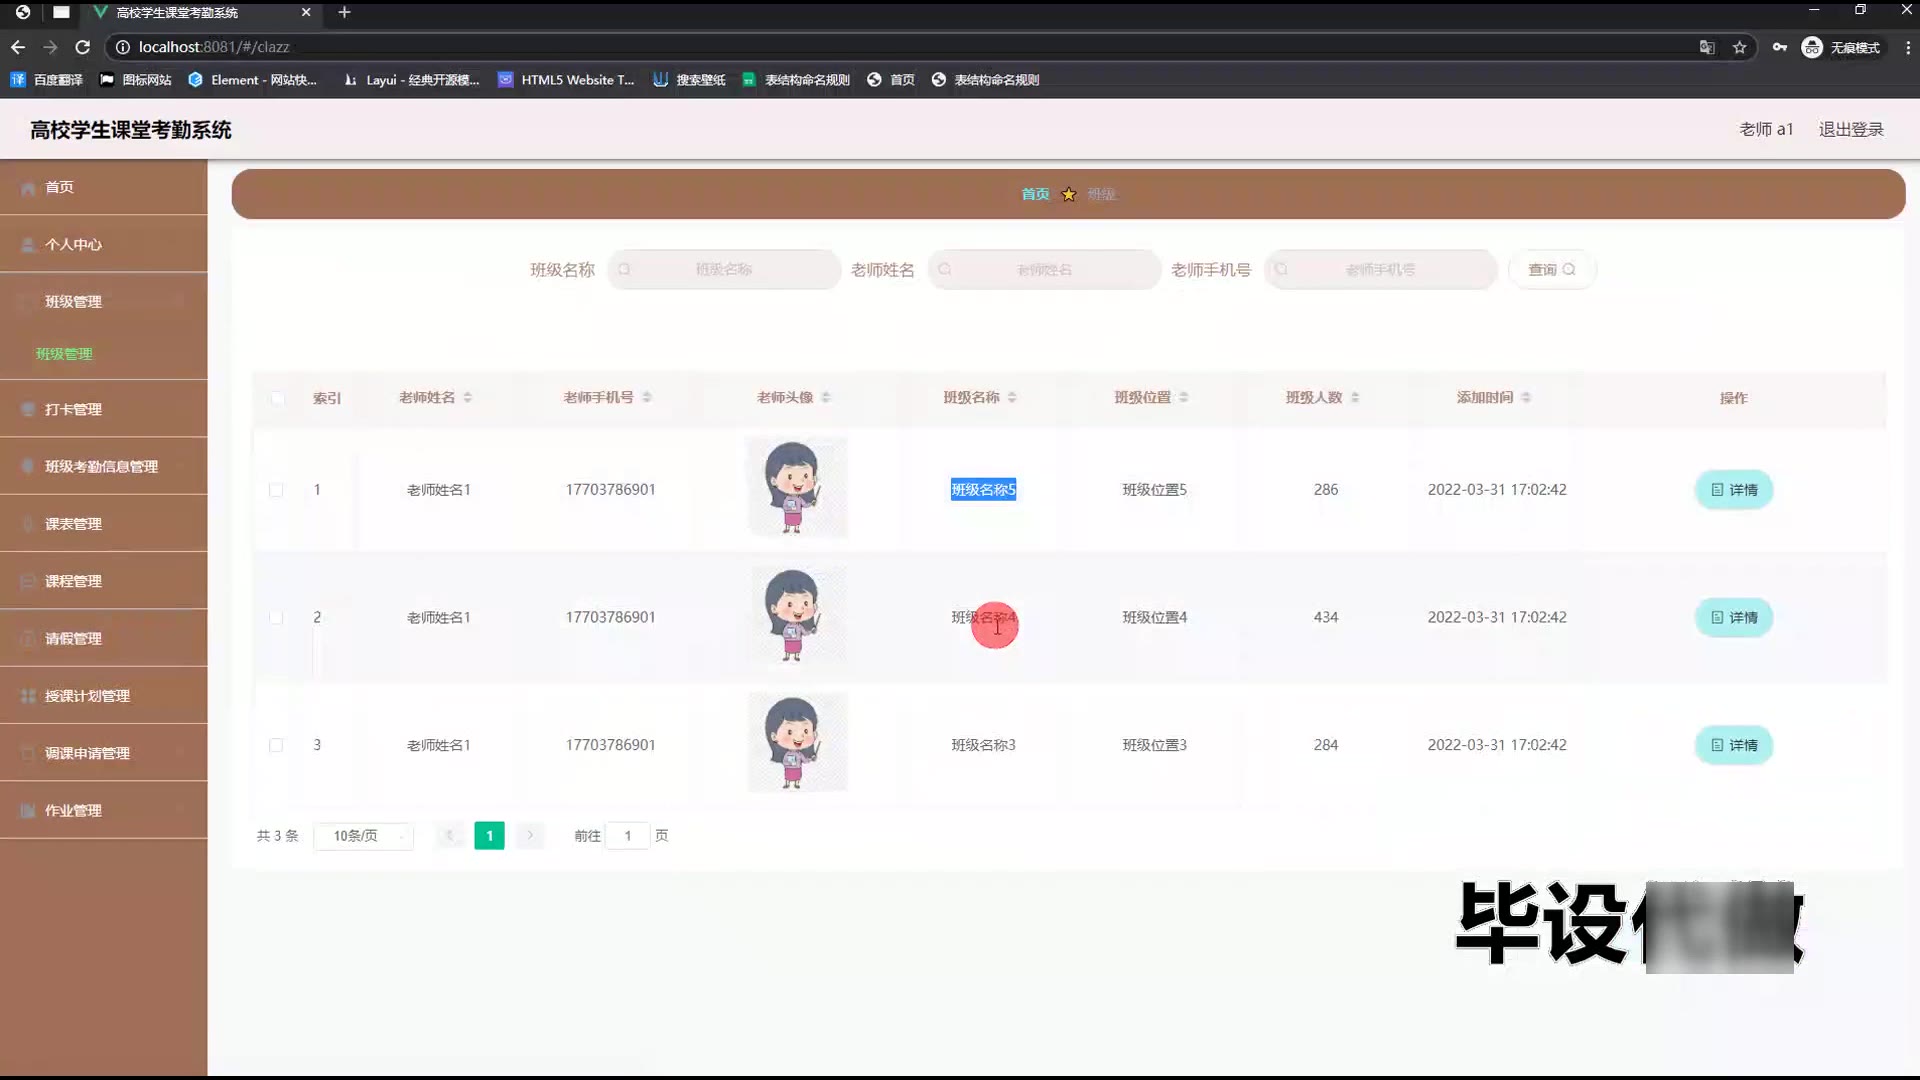Click teacher avatar in row 3
The width and height of the screenshot is (1920, 1080).
coord(797,742)
